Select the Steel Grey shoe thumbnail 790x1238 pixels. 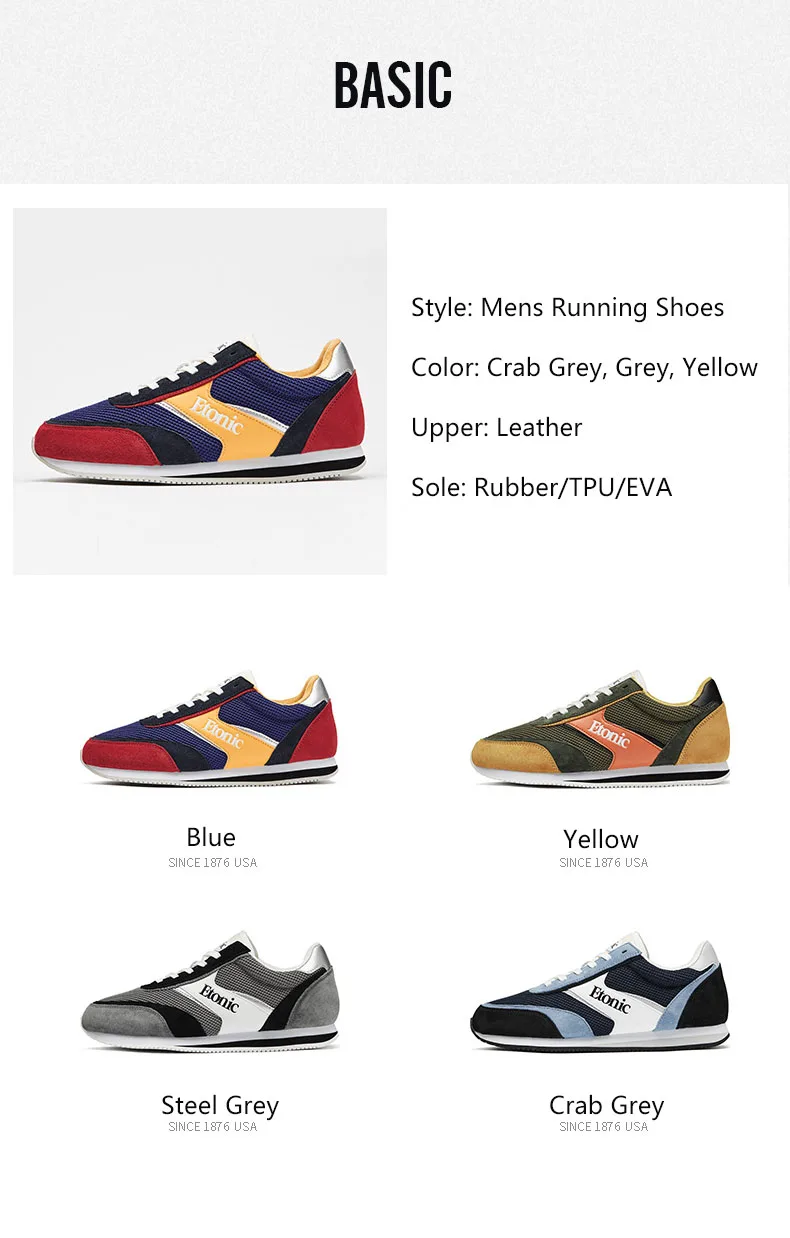click(210, 993)
